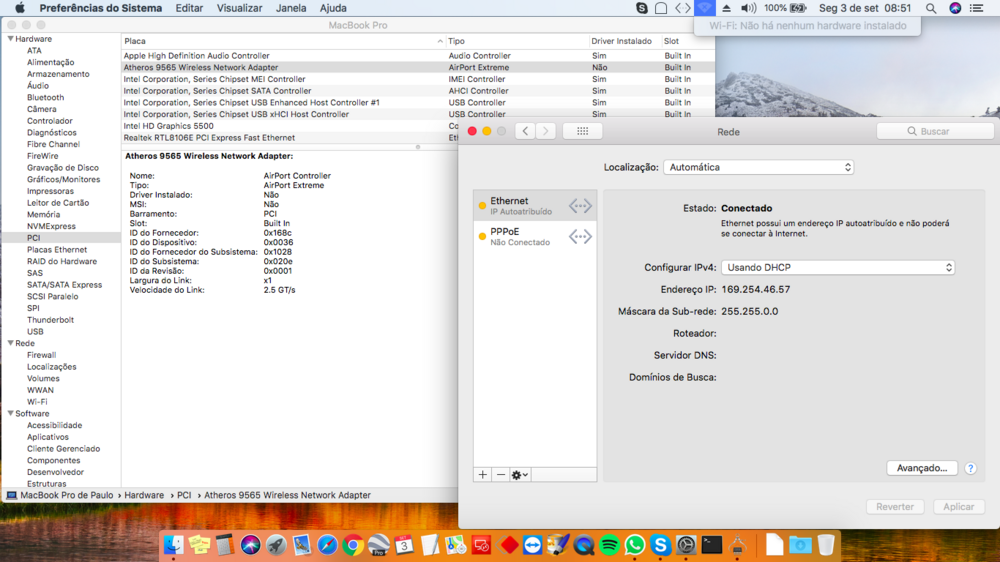Collapse the Hardware tree section

click(10, 39)
